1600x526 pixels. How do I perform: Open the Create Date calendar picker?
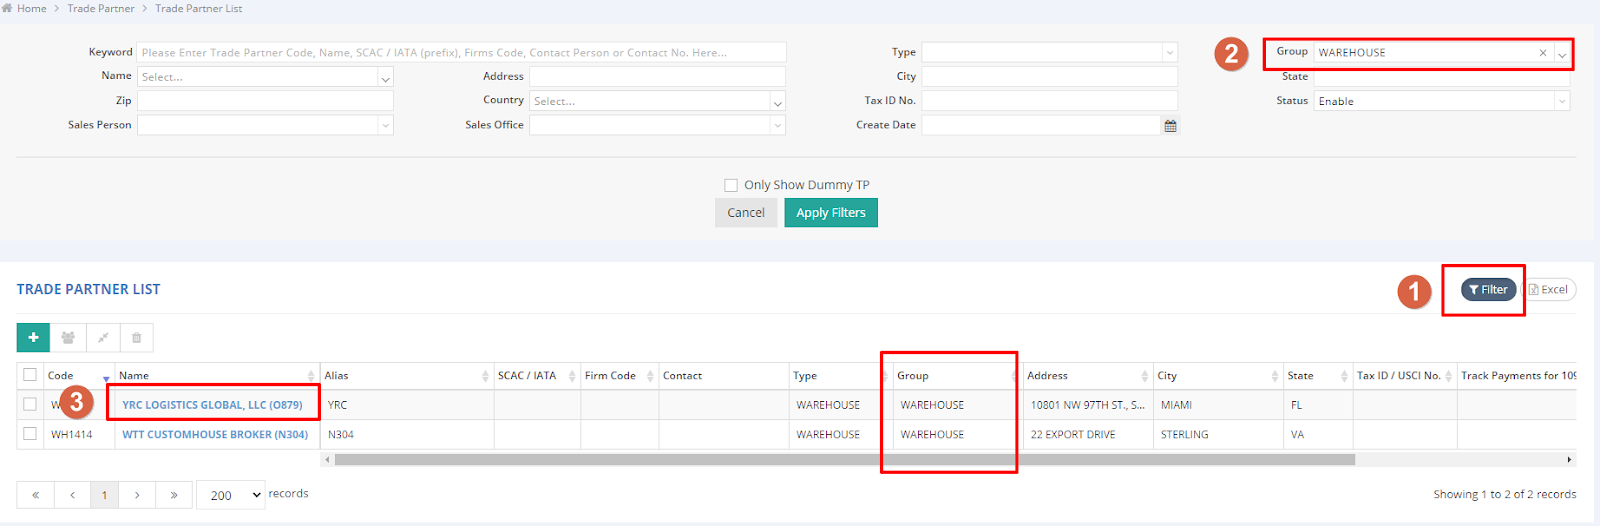tap(1170, 126)
